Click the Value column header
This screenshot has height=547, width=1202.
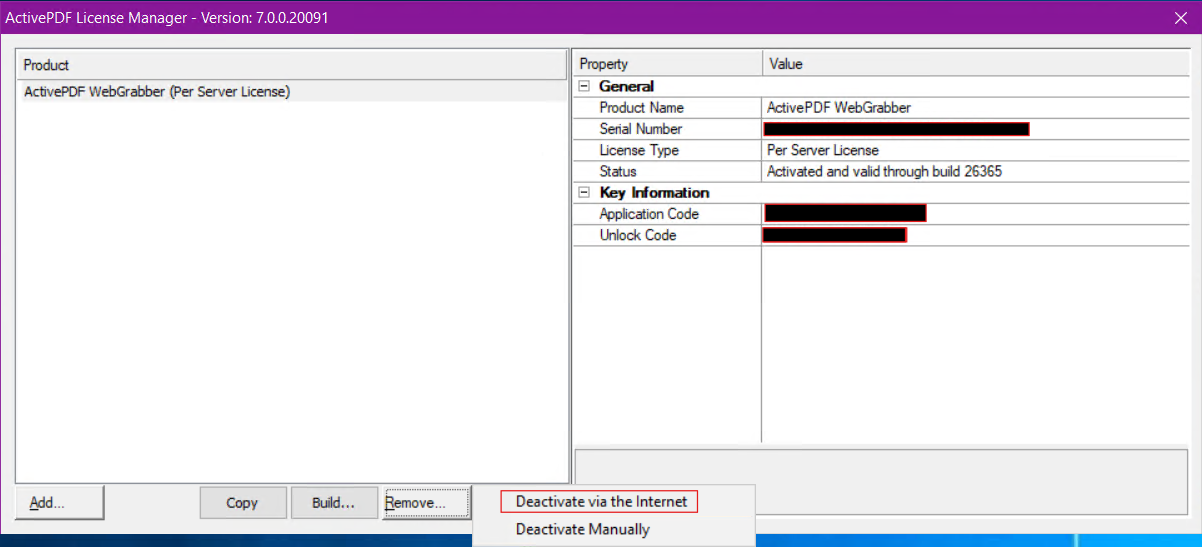pos(977,64)
